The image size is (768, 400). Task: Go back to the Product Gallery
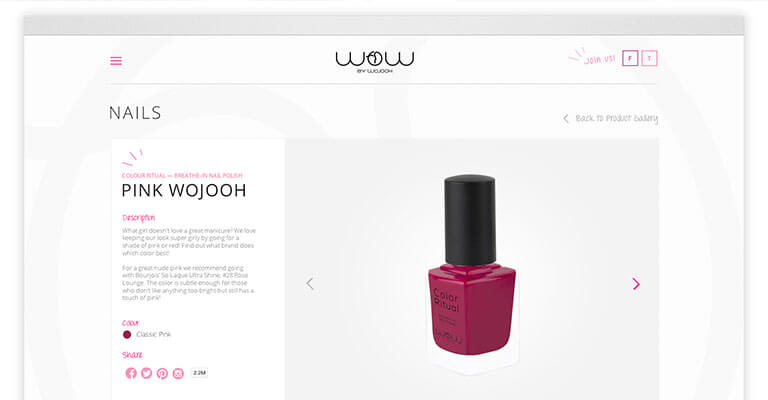[616, 118]
